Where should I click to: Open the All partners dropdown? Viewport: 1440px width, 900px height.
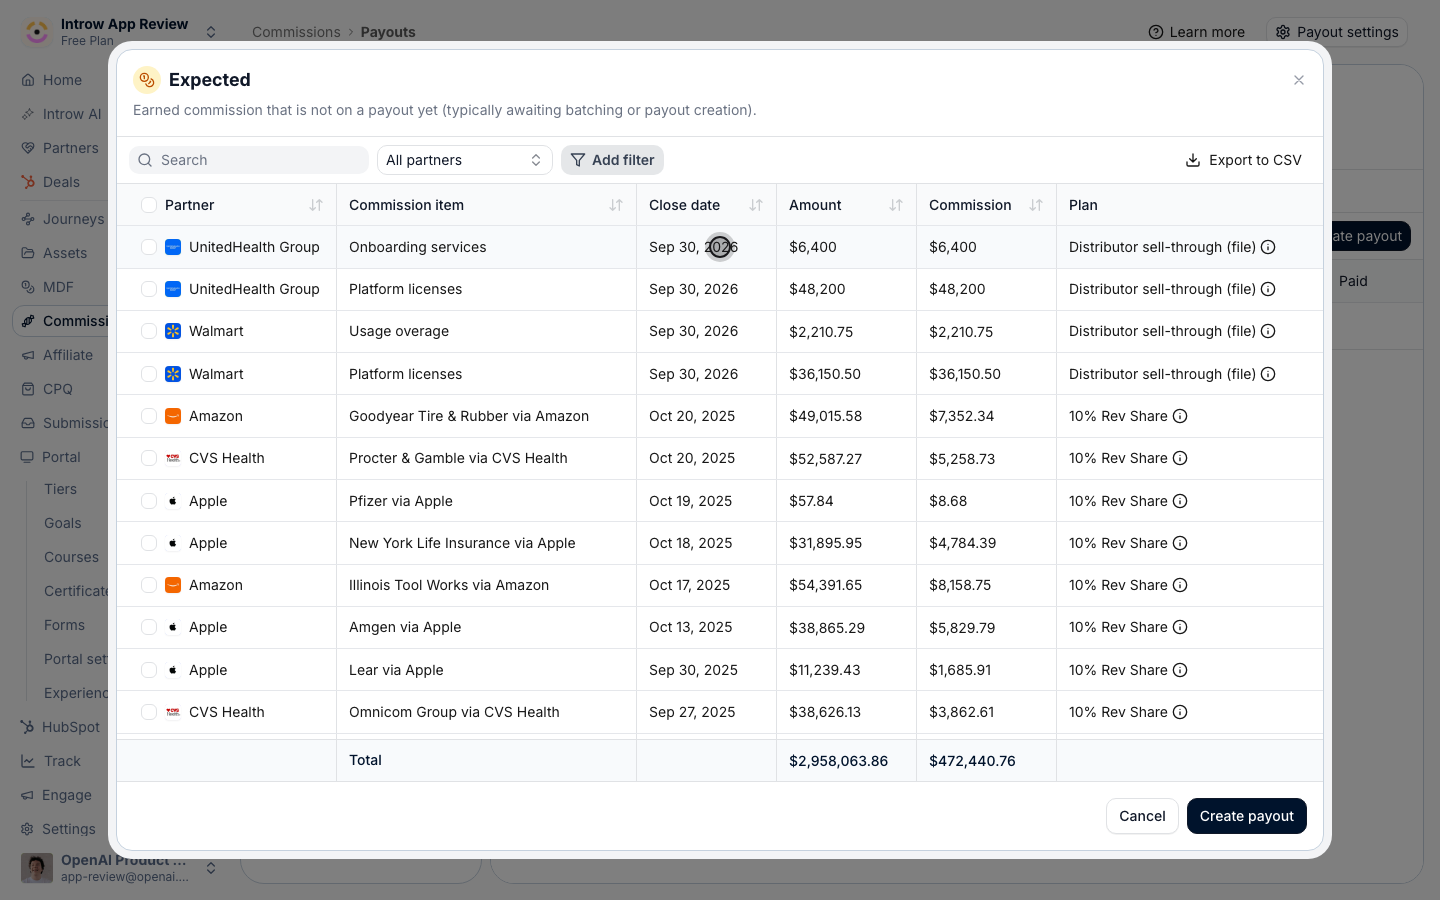(464, 160)
